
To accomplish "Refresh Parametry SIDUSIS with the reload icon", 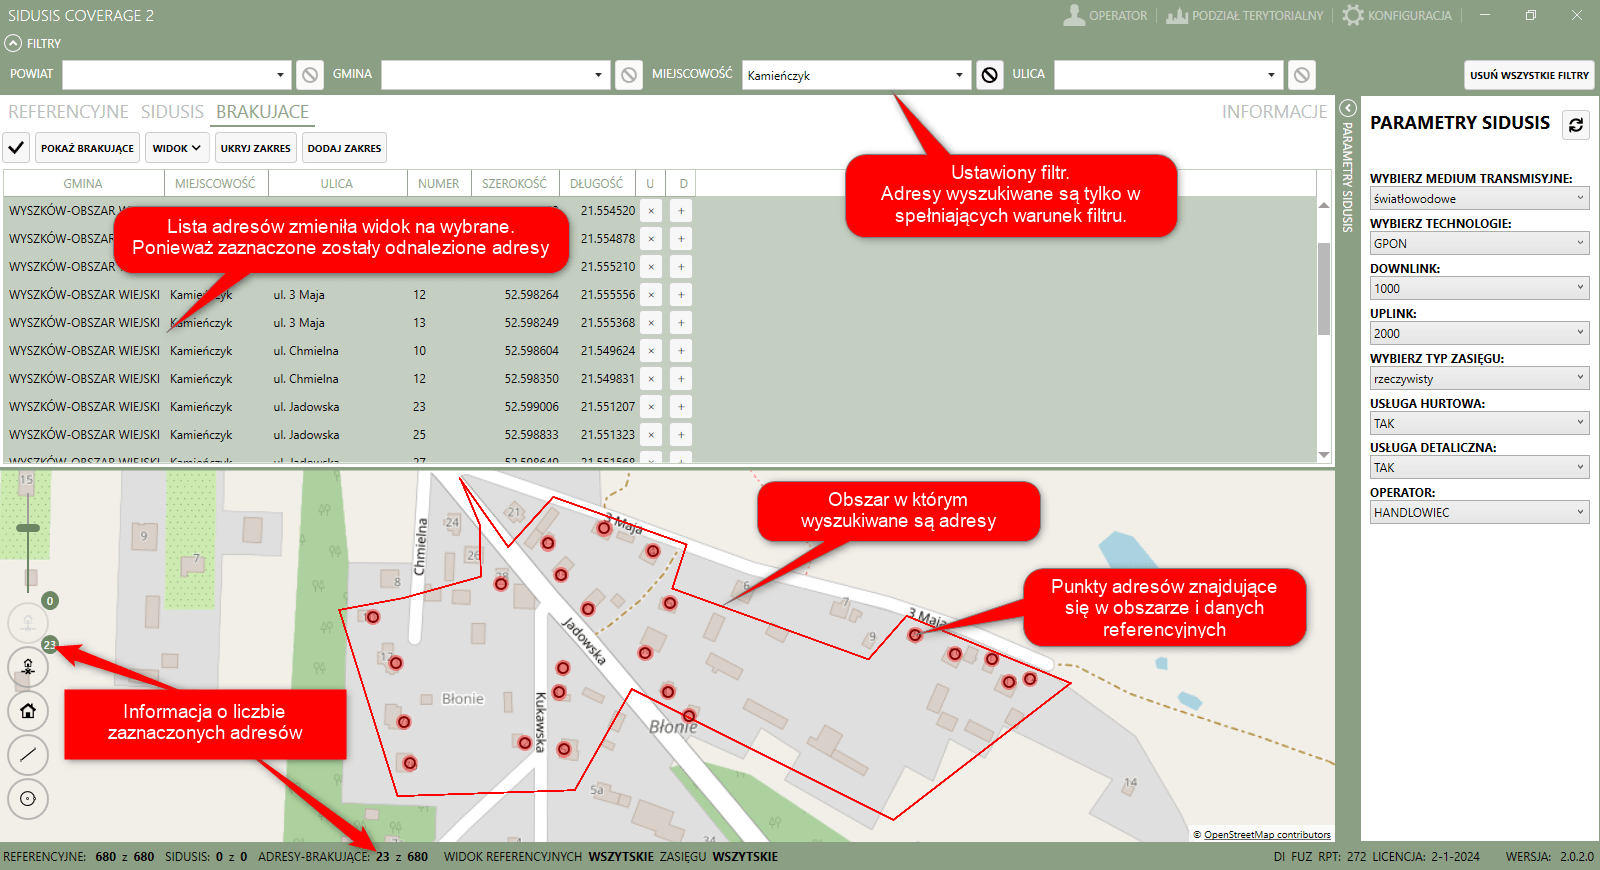I will 1575,125.
